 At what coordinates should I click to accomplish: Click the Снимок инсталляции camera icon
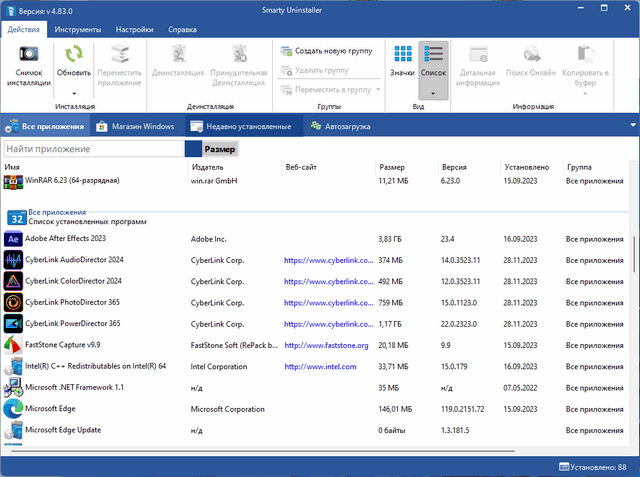(x=29, y=55)
